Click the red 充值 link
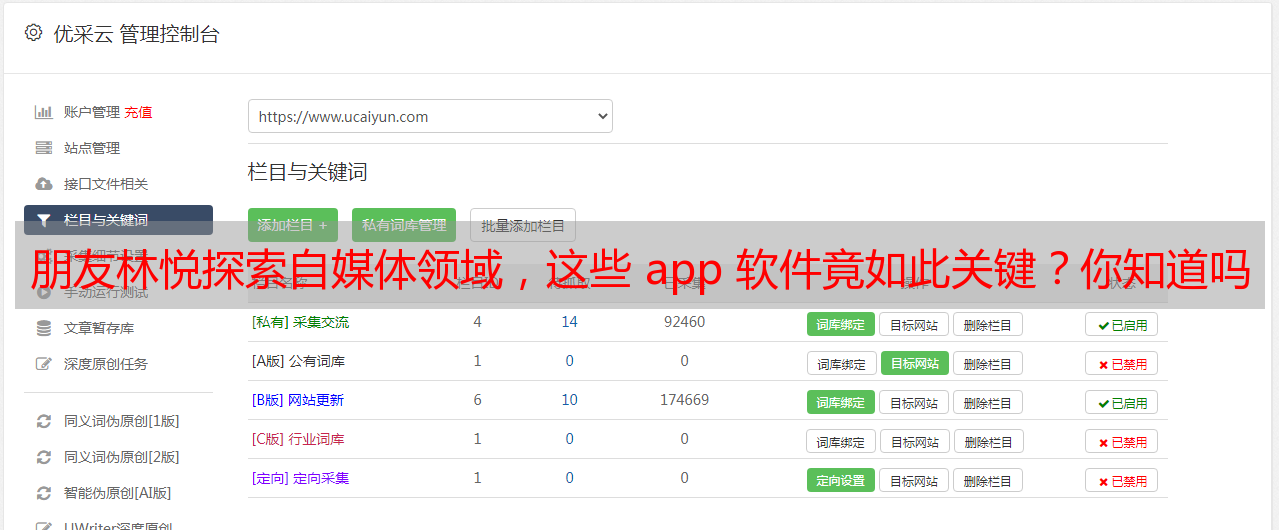The height and width of the screenshot is (530, 1279). click(x=139, y=112)
